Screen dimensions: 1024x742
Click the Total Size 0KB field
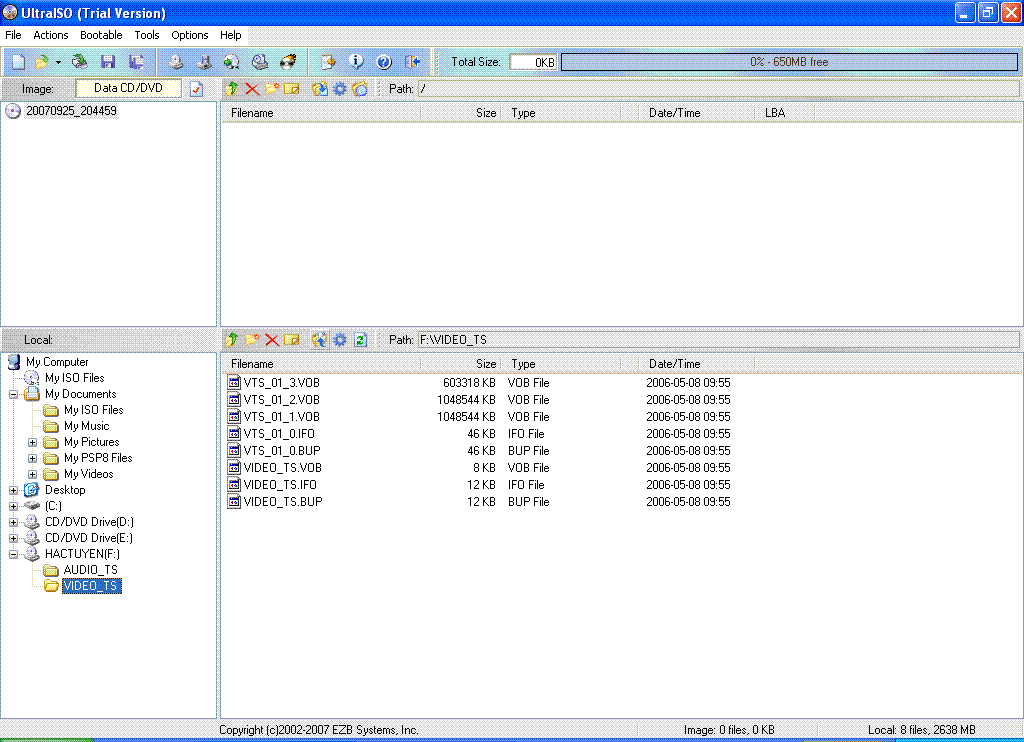click(533, 62)
